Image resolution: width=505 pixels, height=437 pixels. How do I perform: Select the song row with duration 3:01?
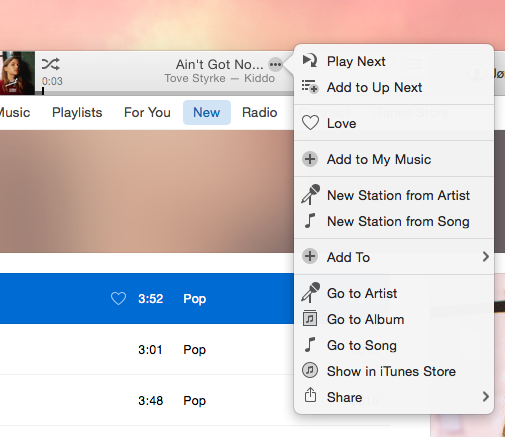click(x=147, y=349)
